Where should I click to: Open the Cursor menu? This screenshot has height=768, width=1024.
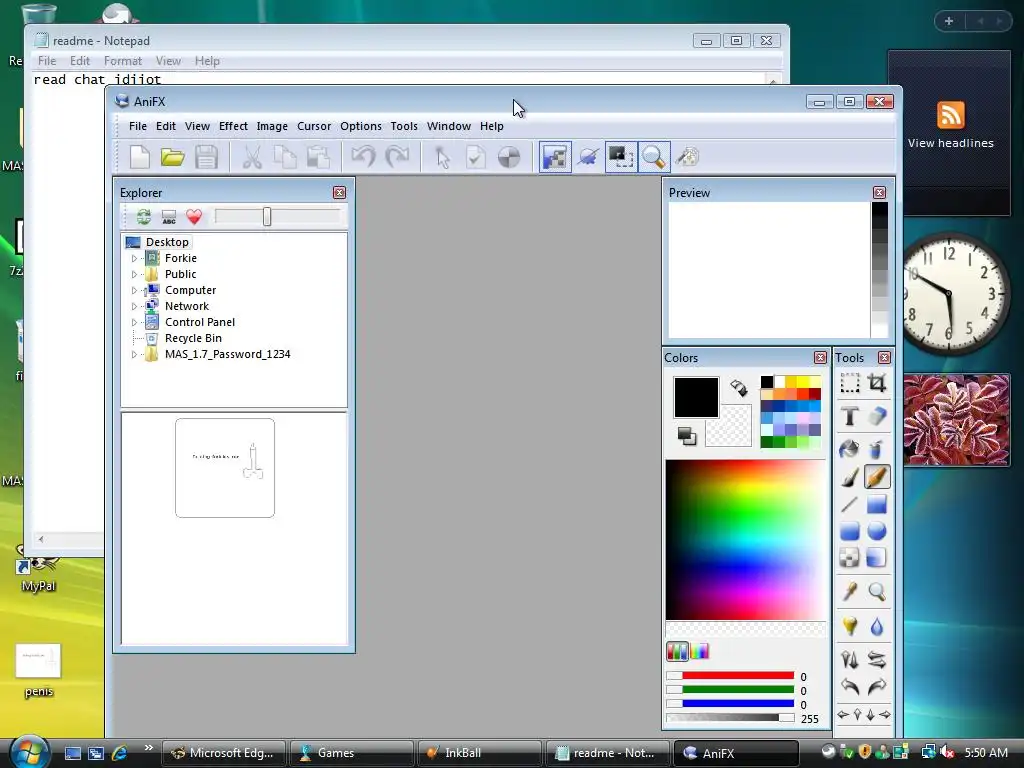314,126
